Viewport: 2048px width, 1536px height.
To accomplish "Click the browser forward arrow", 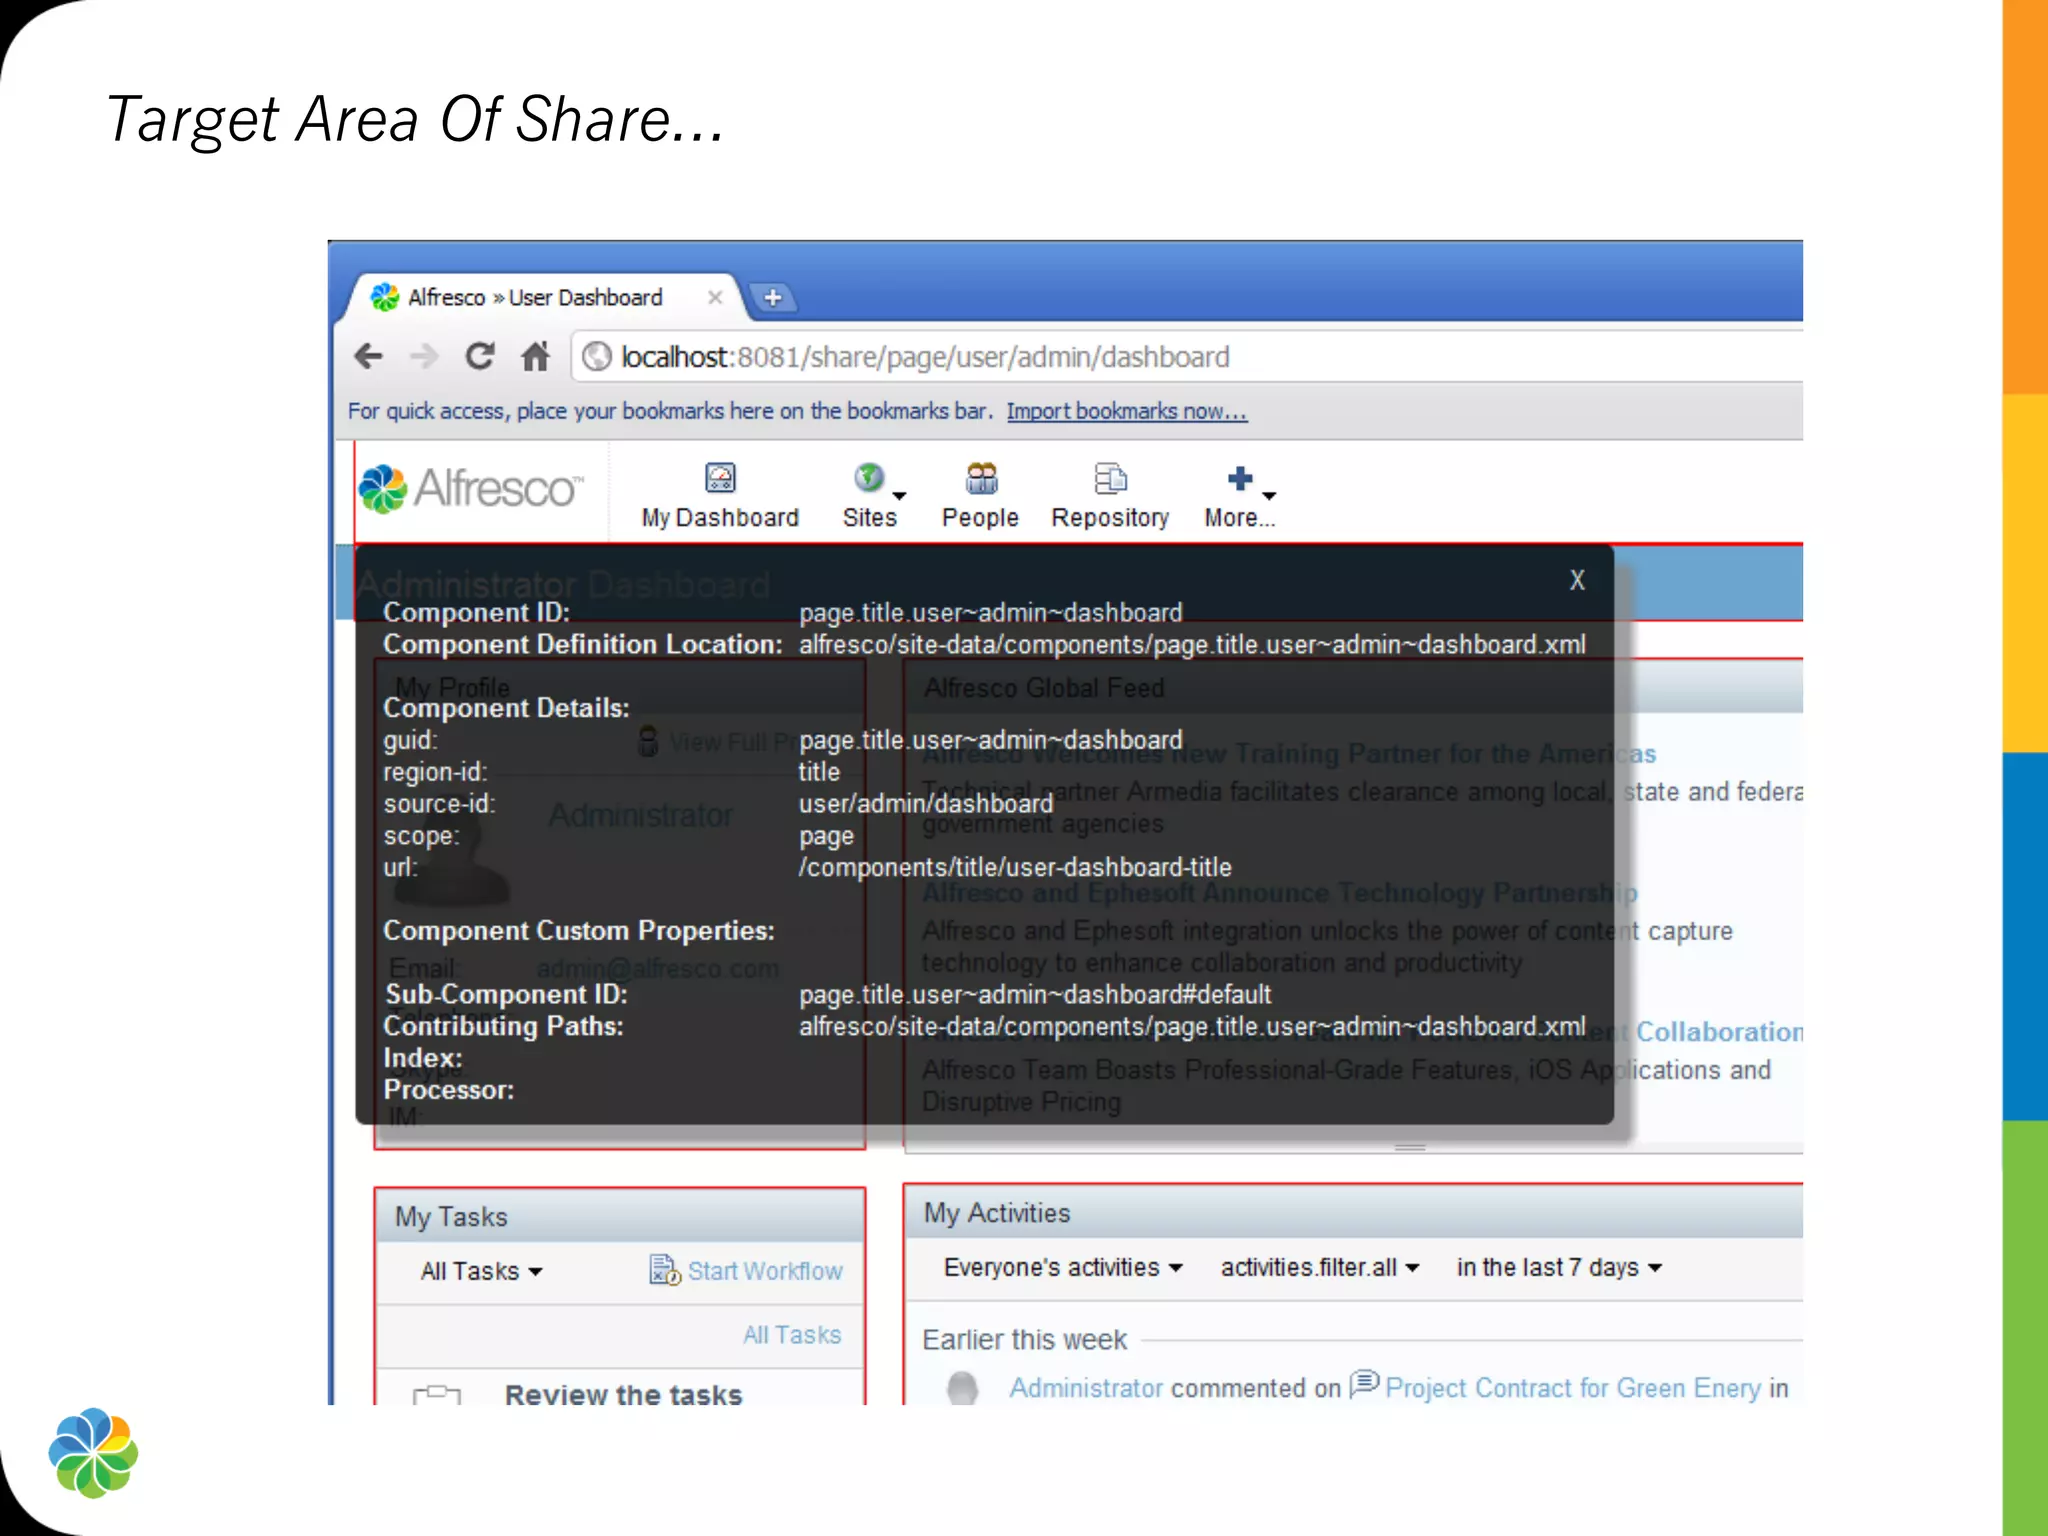I will [425, 356].
